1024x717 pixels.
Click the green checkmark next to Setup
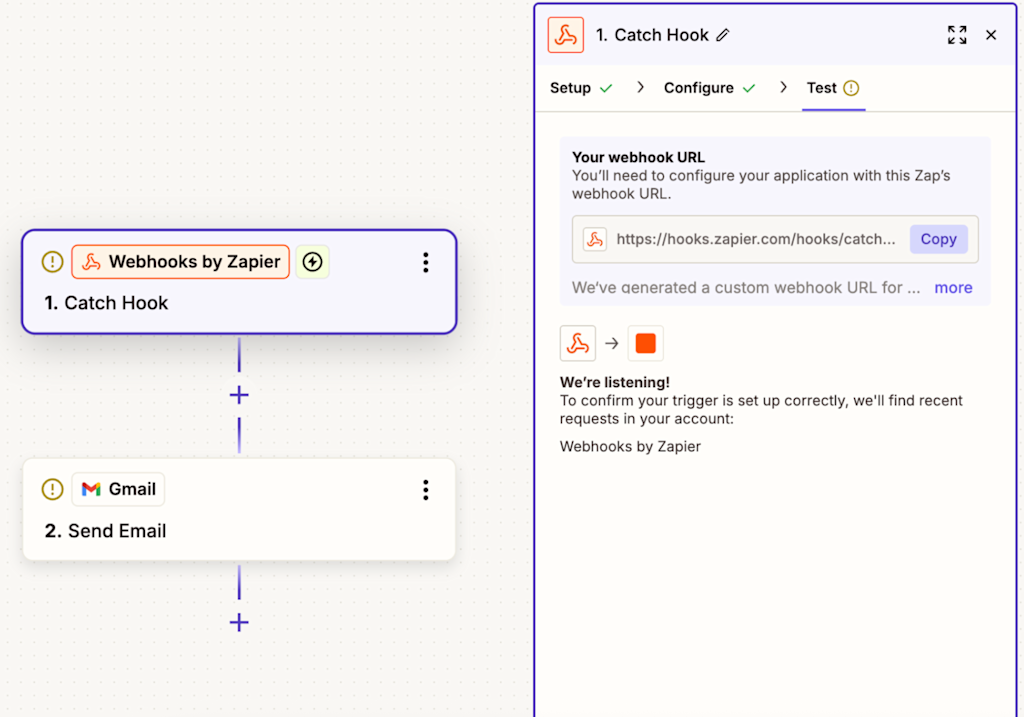606,88
